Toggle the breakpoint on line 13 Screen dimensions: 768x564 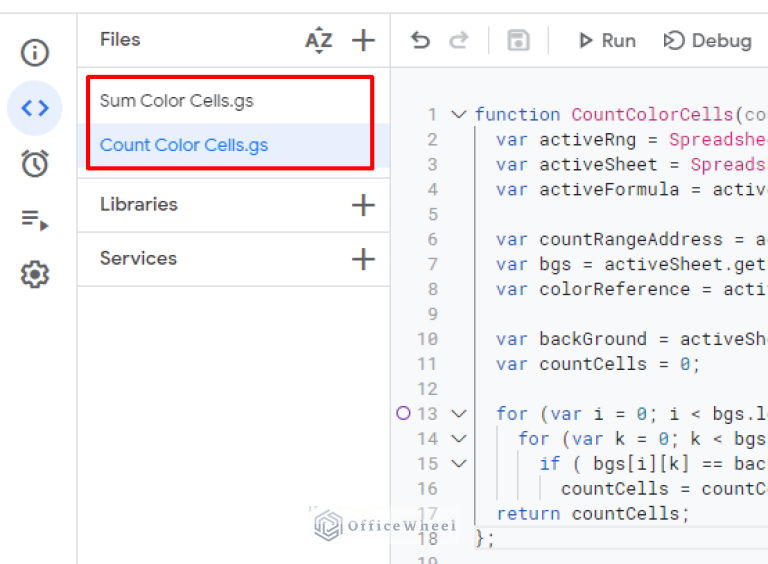coord(403,413)
